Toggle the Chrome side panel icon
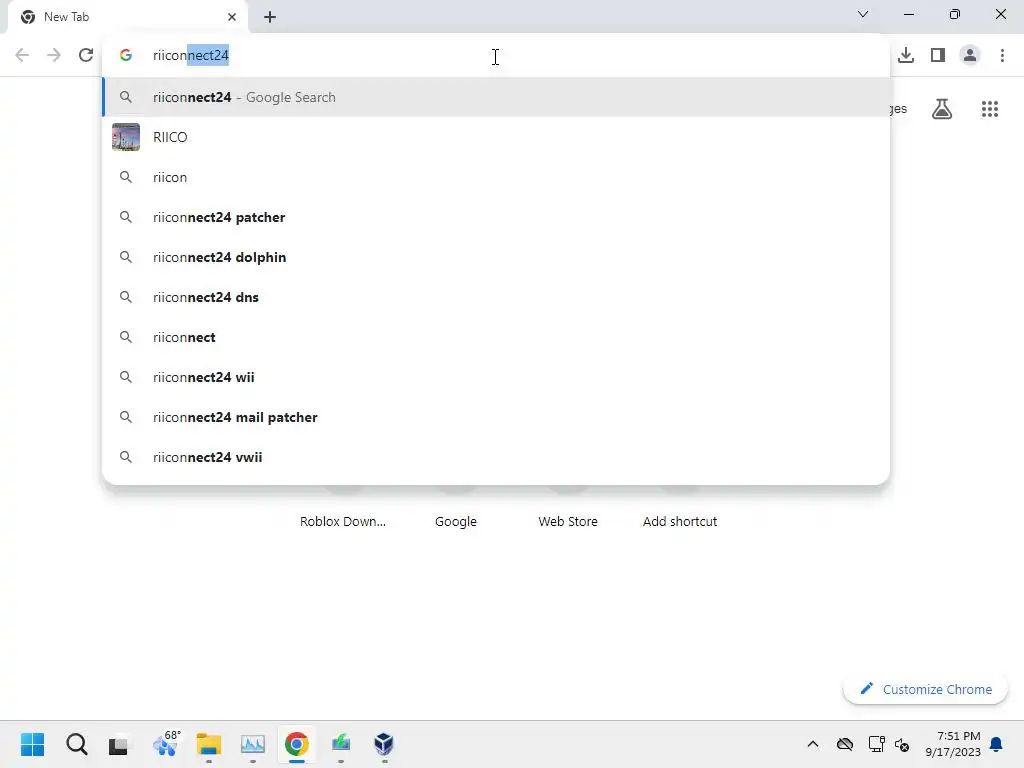Image resolution: width=1024 pixels, height=768 pixels. click(x=938, y=55)
